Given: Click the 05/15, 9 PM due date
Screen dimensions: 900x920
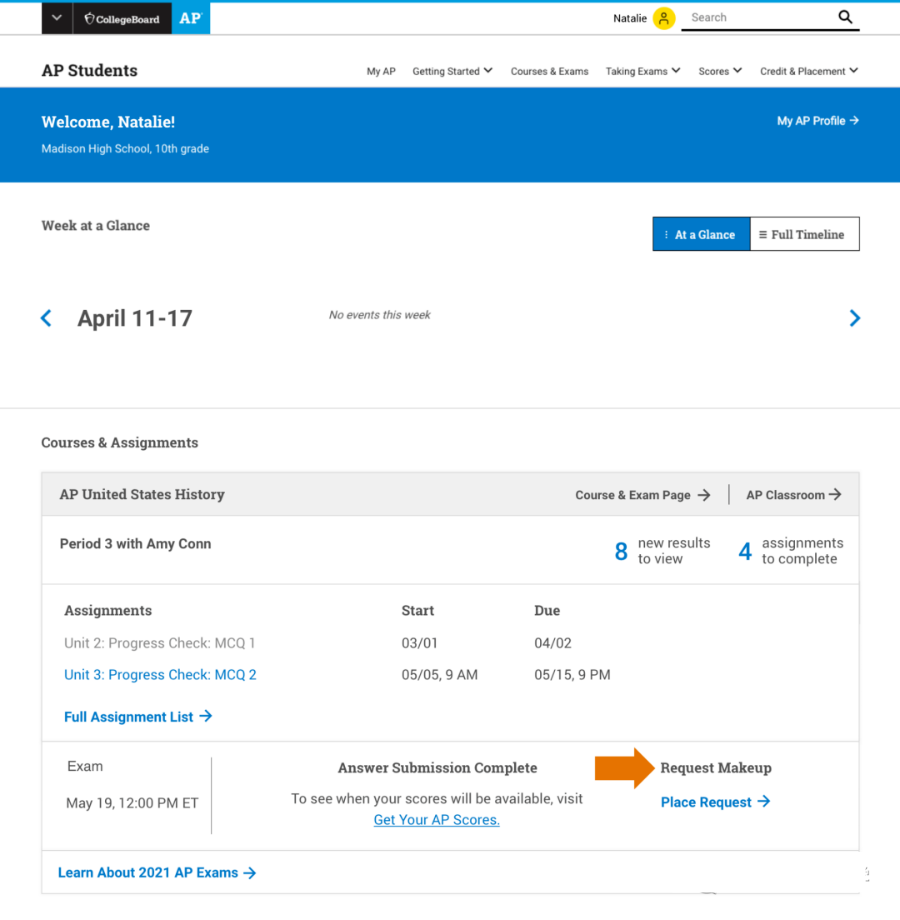Looking at the screenshot, I should pos(572,675).
